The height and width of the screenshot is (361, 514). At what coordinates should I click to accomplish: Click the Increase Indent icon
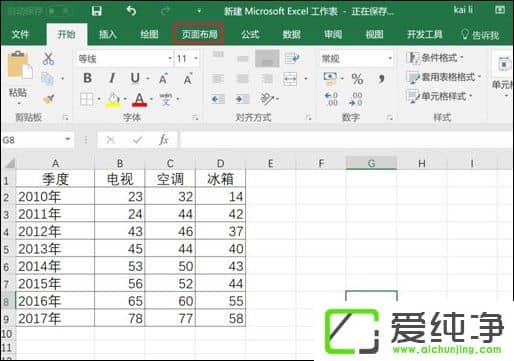coord(242,99)
